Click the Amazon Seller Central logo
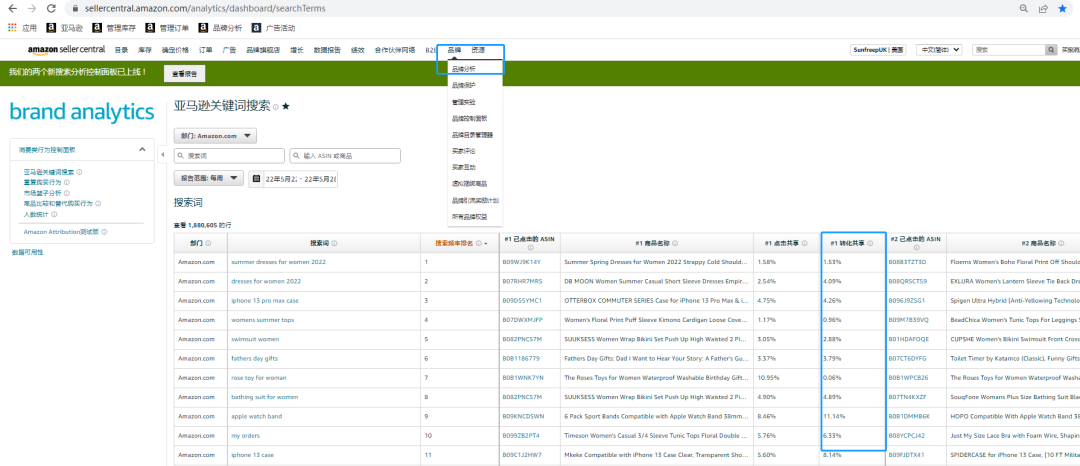1080x466 pixels. (x=66, y=50)
